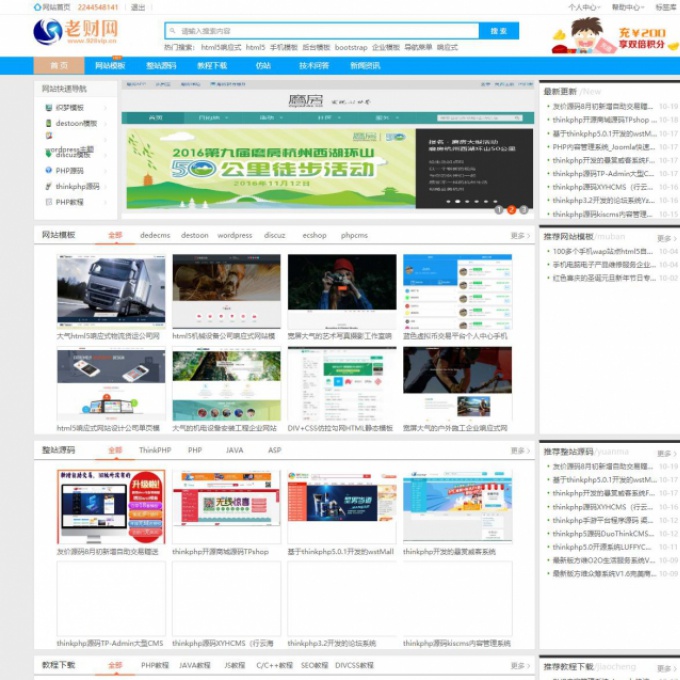Open thinkphp5源码DuoThinkCMS link
680x680 pixels.
(x=603, y=533)
